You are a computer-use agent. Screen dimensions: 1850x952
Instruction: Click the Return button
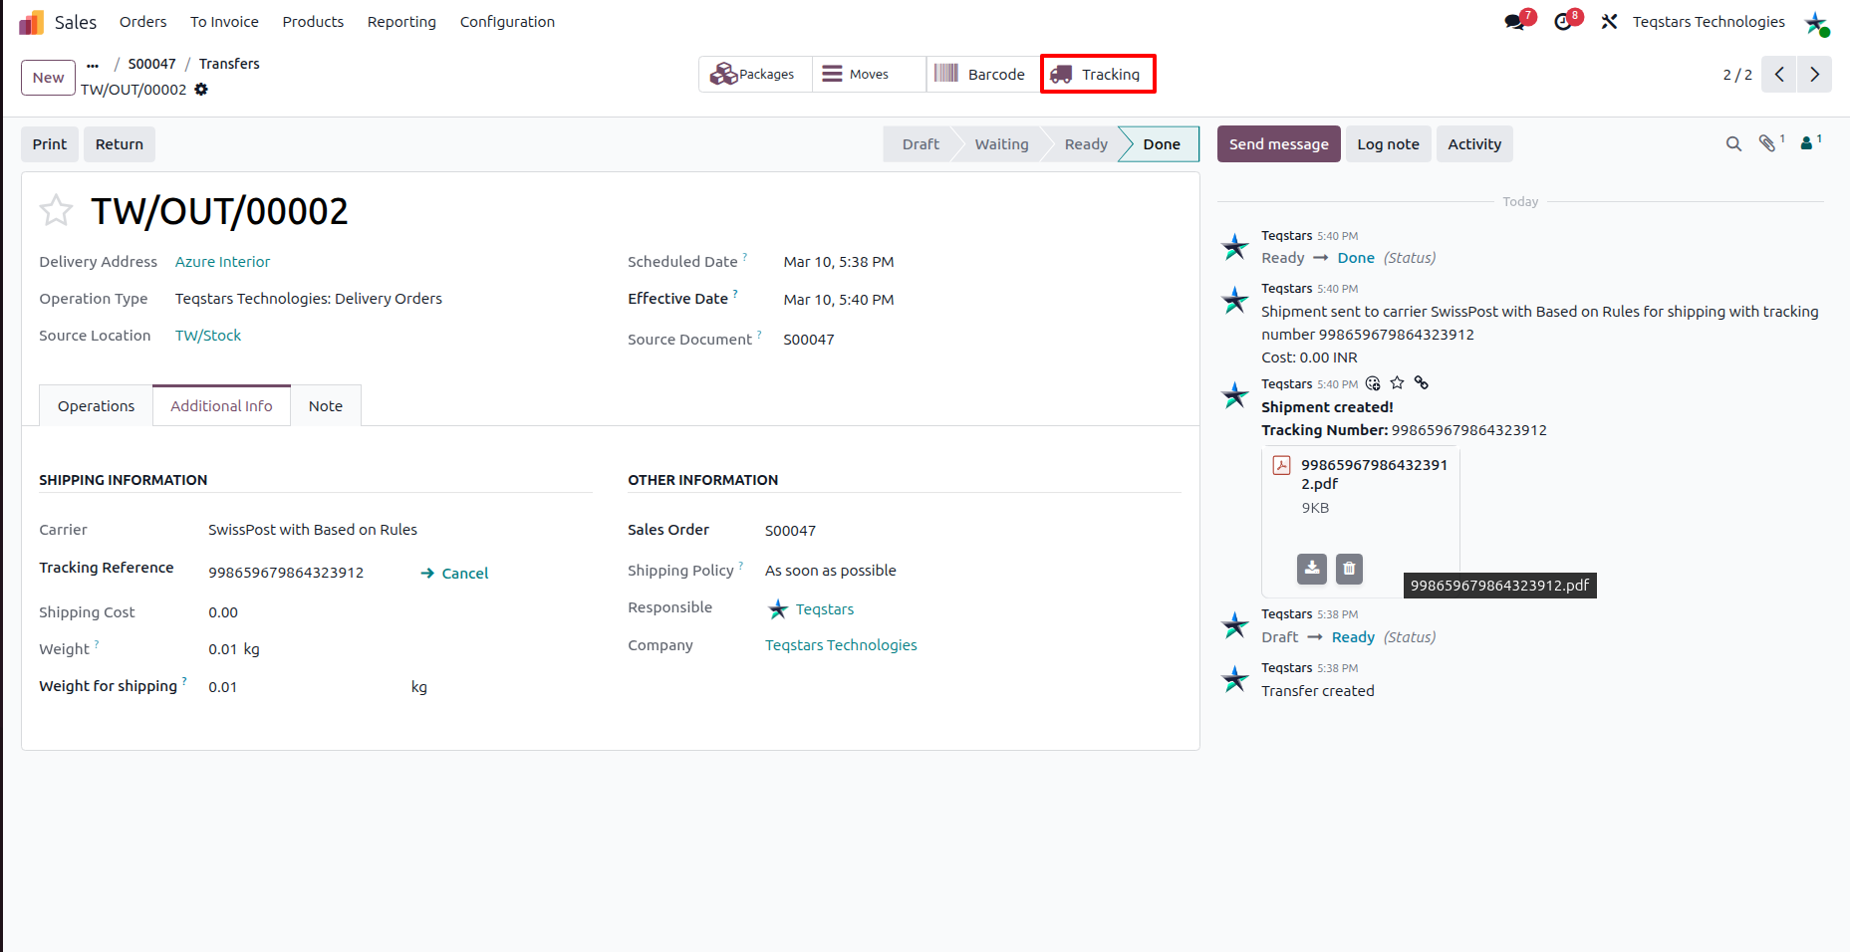point(119,144)
